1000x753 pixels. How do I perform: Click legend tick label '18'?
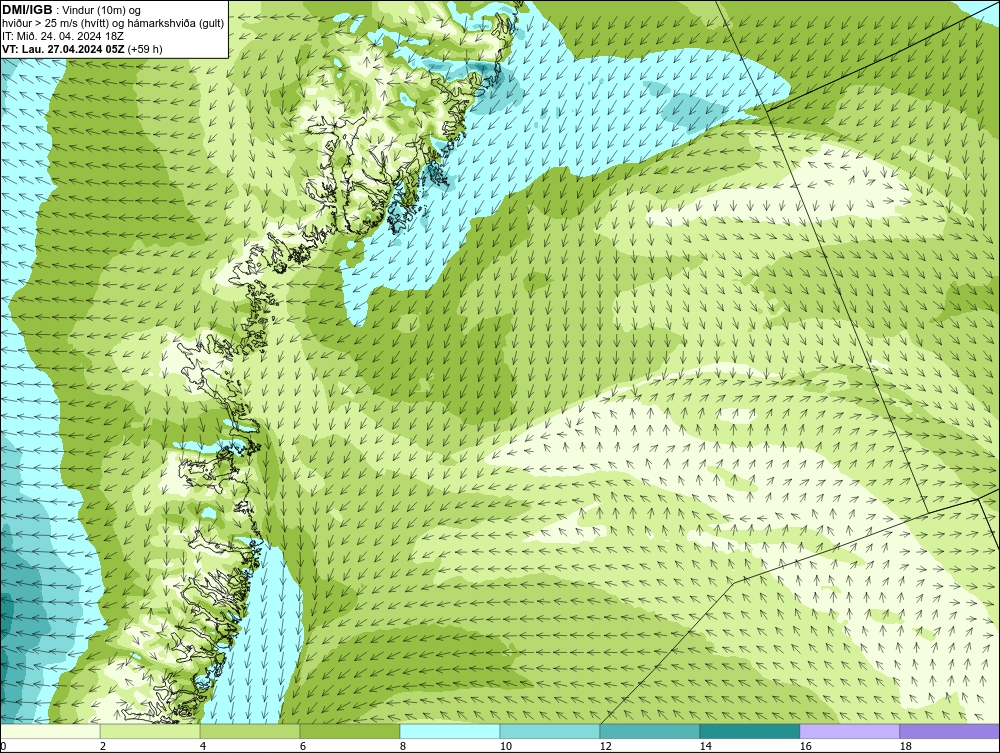[906, 746]
